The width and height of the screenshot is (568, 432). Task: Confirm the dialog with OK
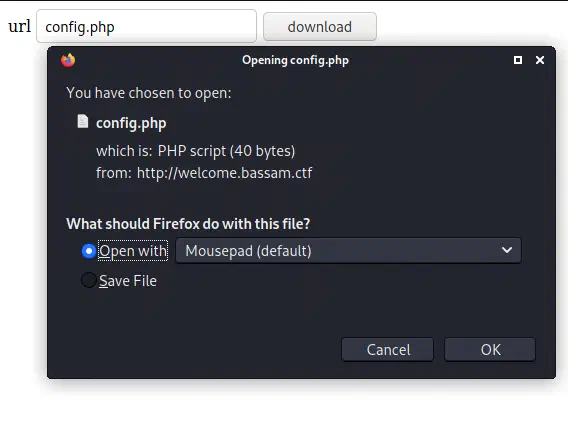point(490,349)
